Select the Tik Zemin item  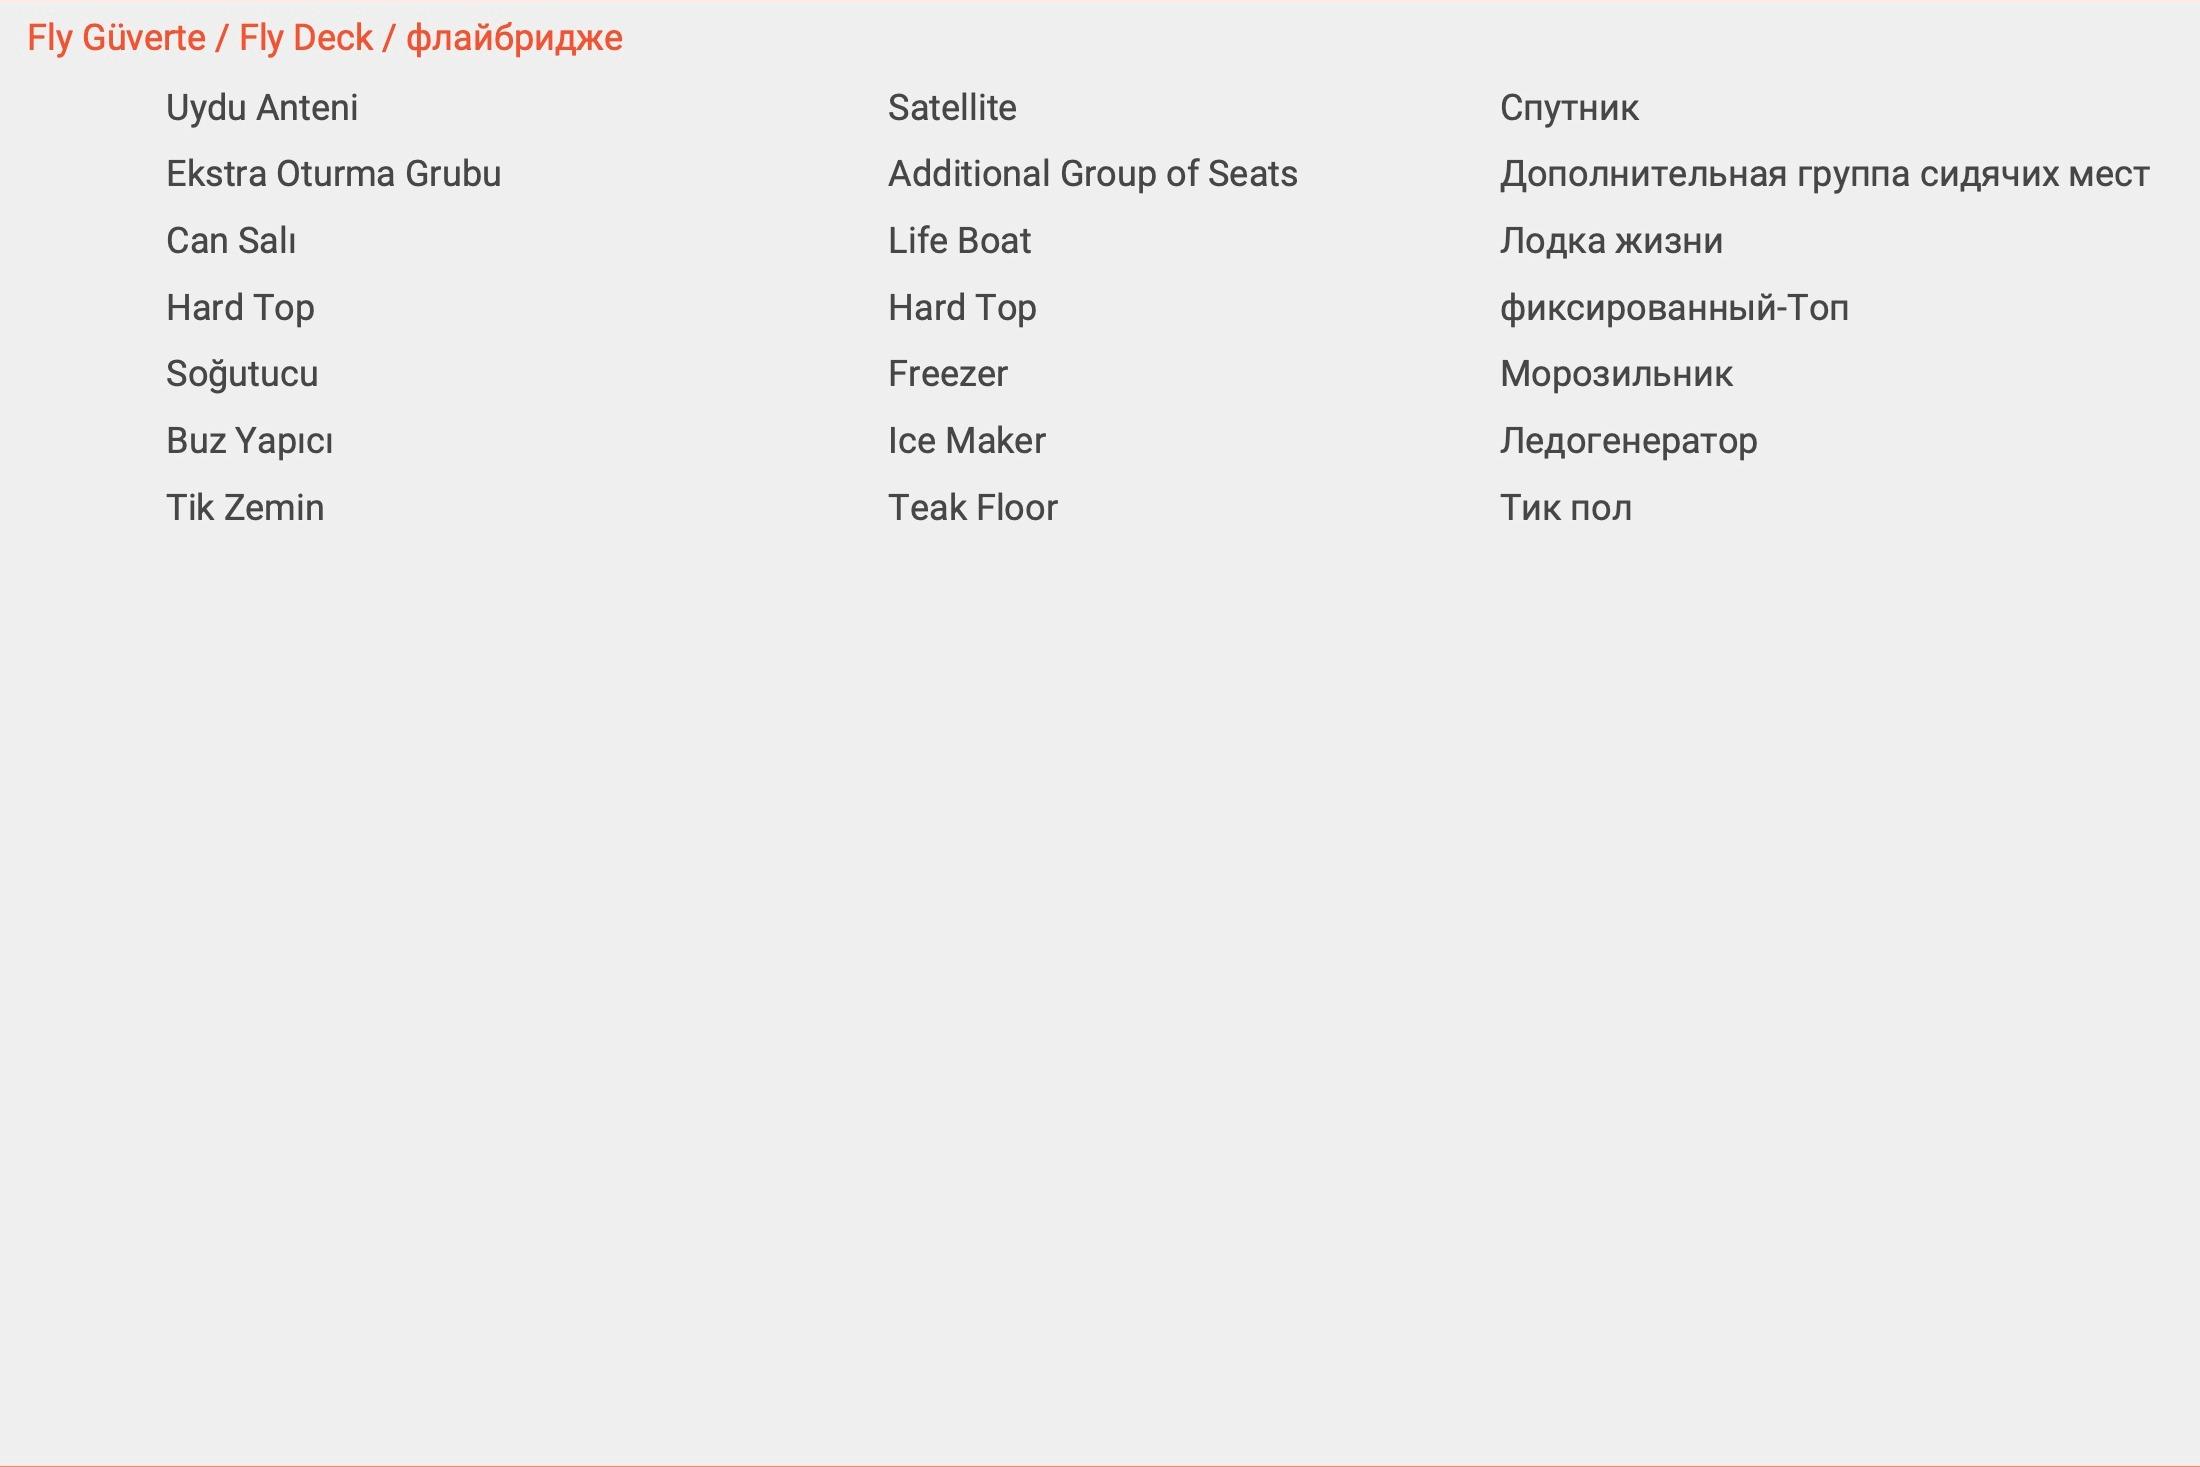point(245,508)
